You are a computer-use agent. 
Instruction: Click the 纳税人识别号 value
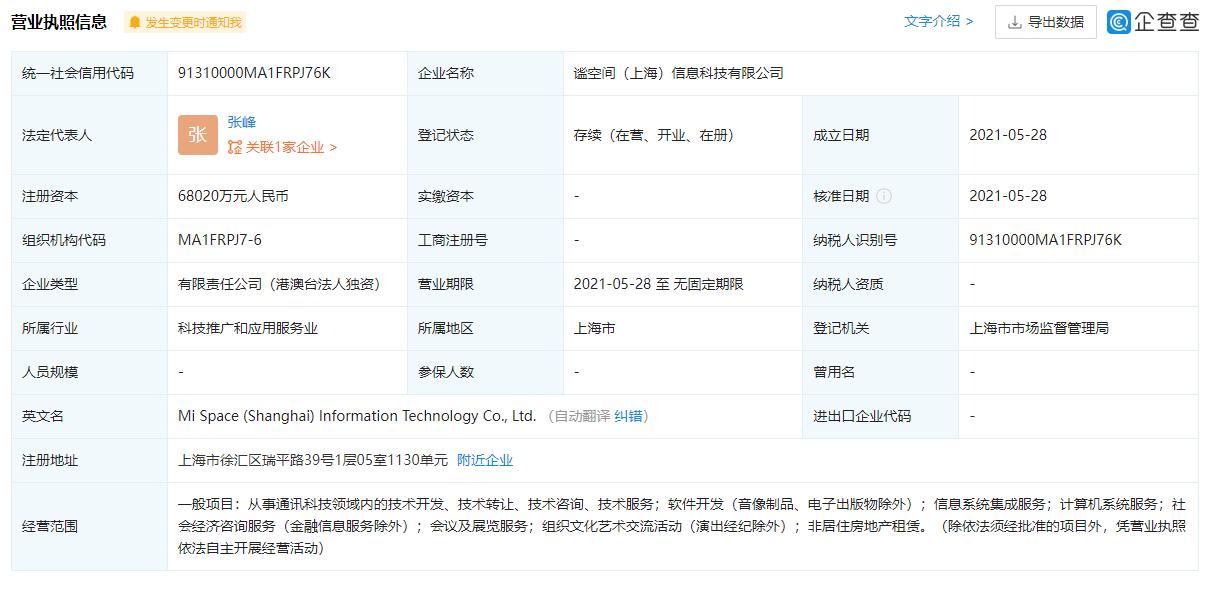point(1045,240)
